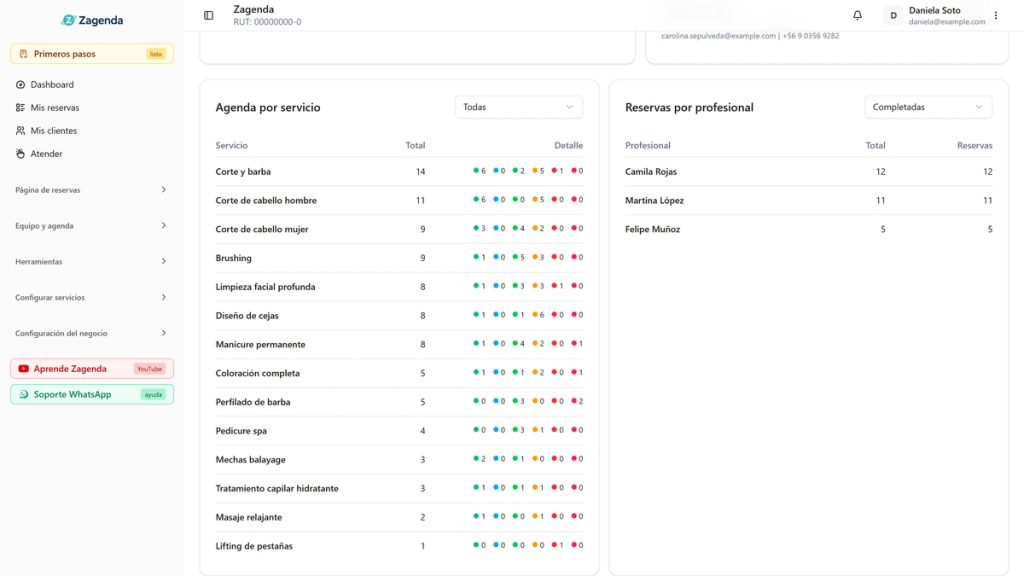Select Perfilado de barba

pyautogui.click(x=399, y=402)
